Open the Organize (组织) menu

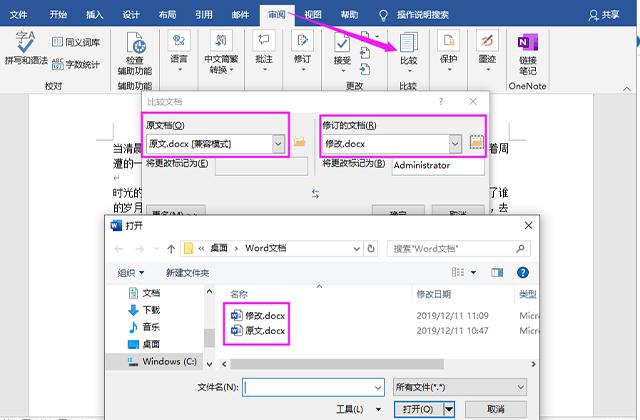point(131,273)
